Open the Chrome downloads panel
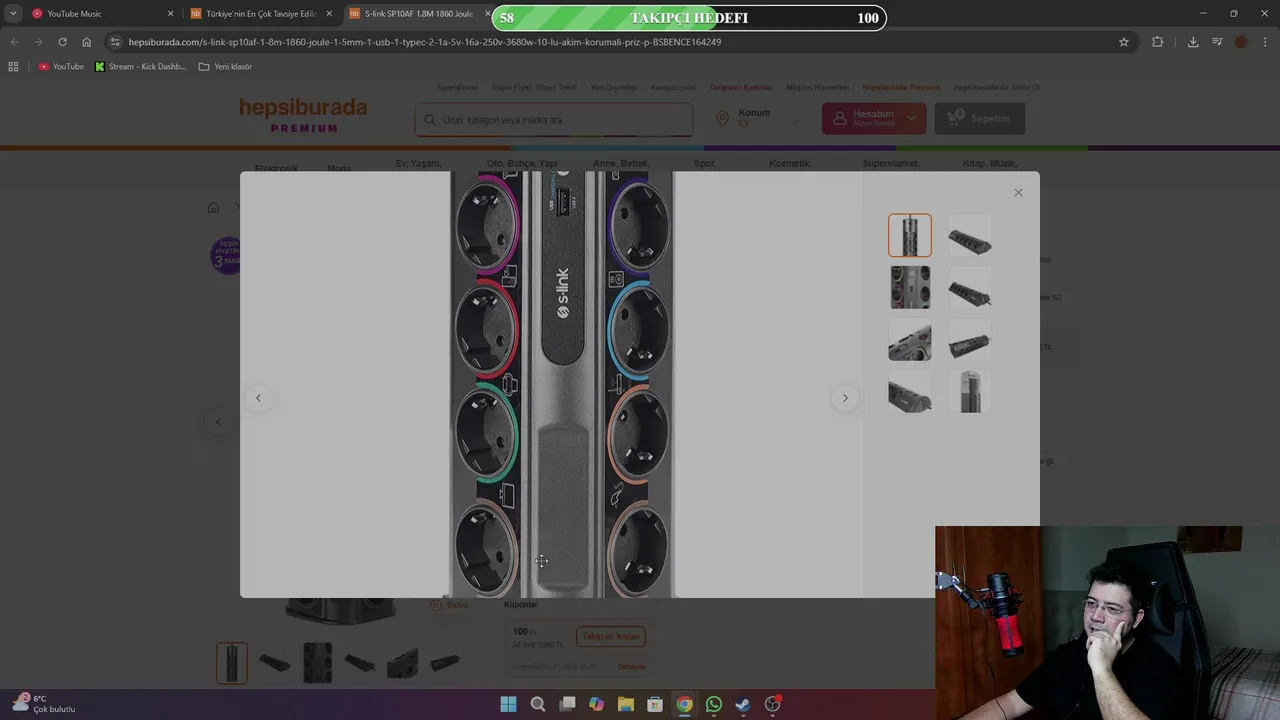Image resolution: width=1280 pixels, height=720 pixels. point(1193,42)
